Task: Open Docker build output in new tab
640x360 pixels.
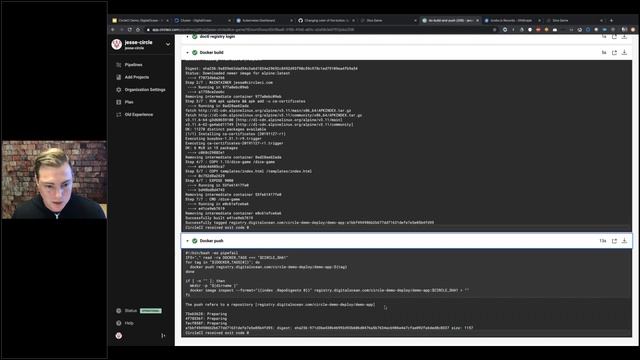Action: click(x=614, y=53)
